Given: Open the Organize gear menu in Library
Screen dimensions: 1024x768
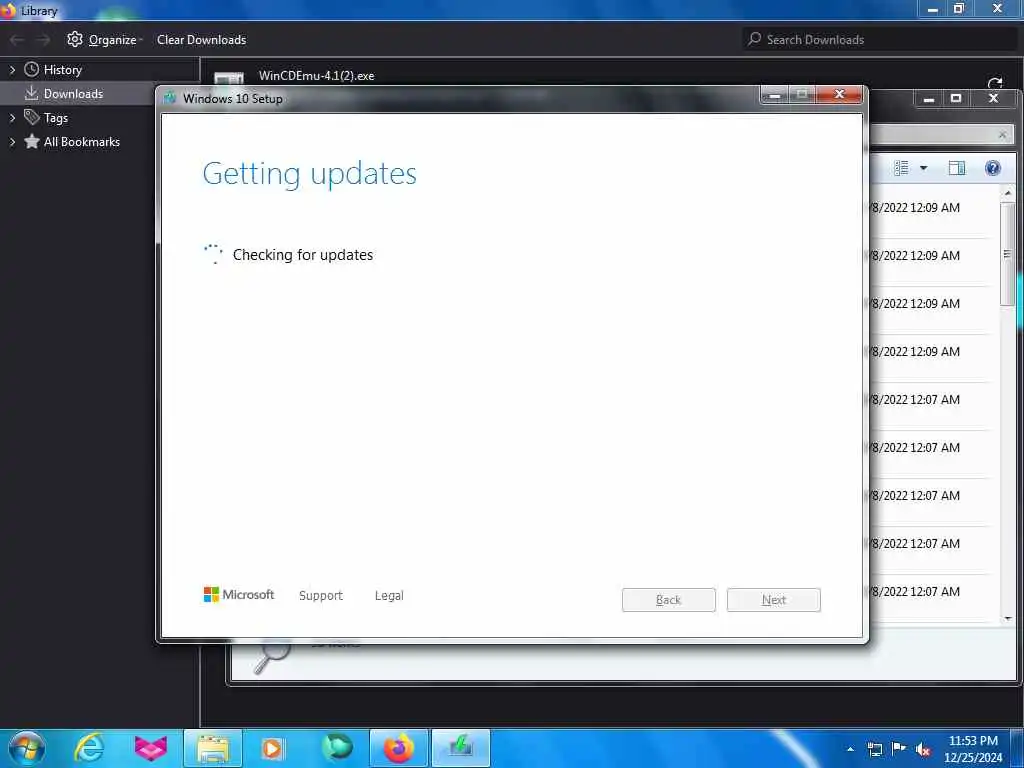Looking at the screenshot, I should click(x=103, y=40).
